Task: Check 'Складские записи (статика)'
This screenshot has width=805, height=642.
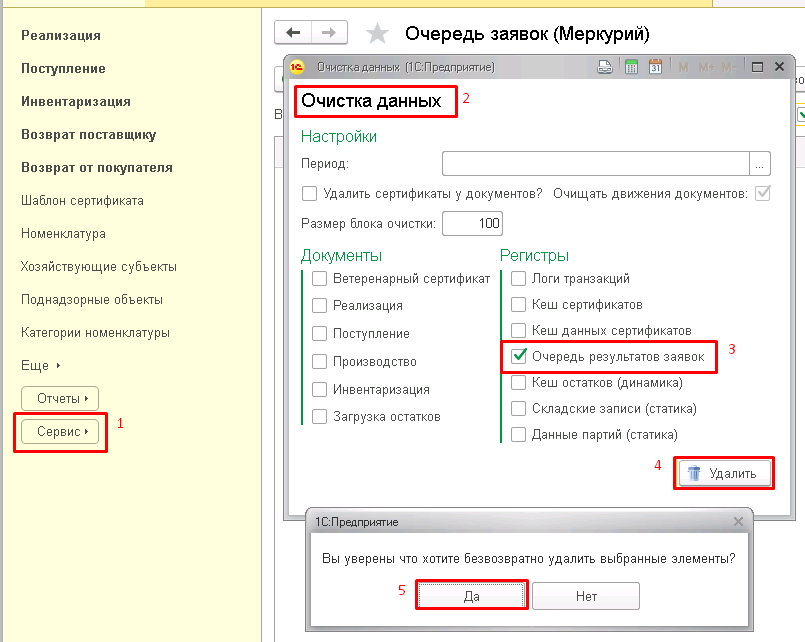Action: (519, 408)
